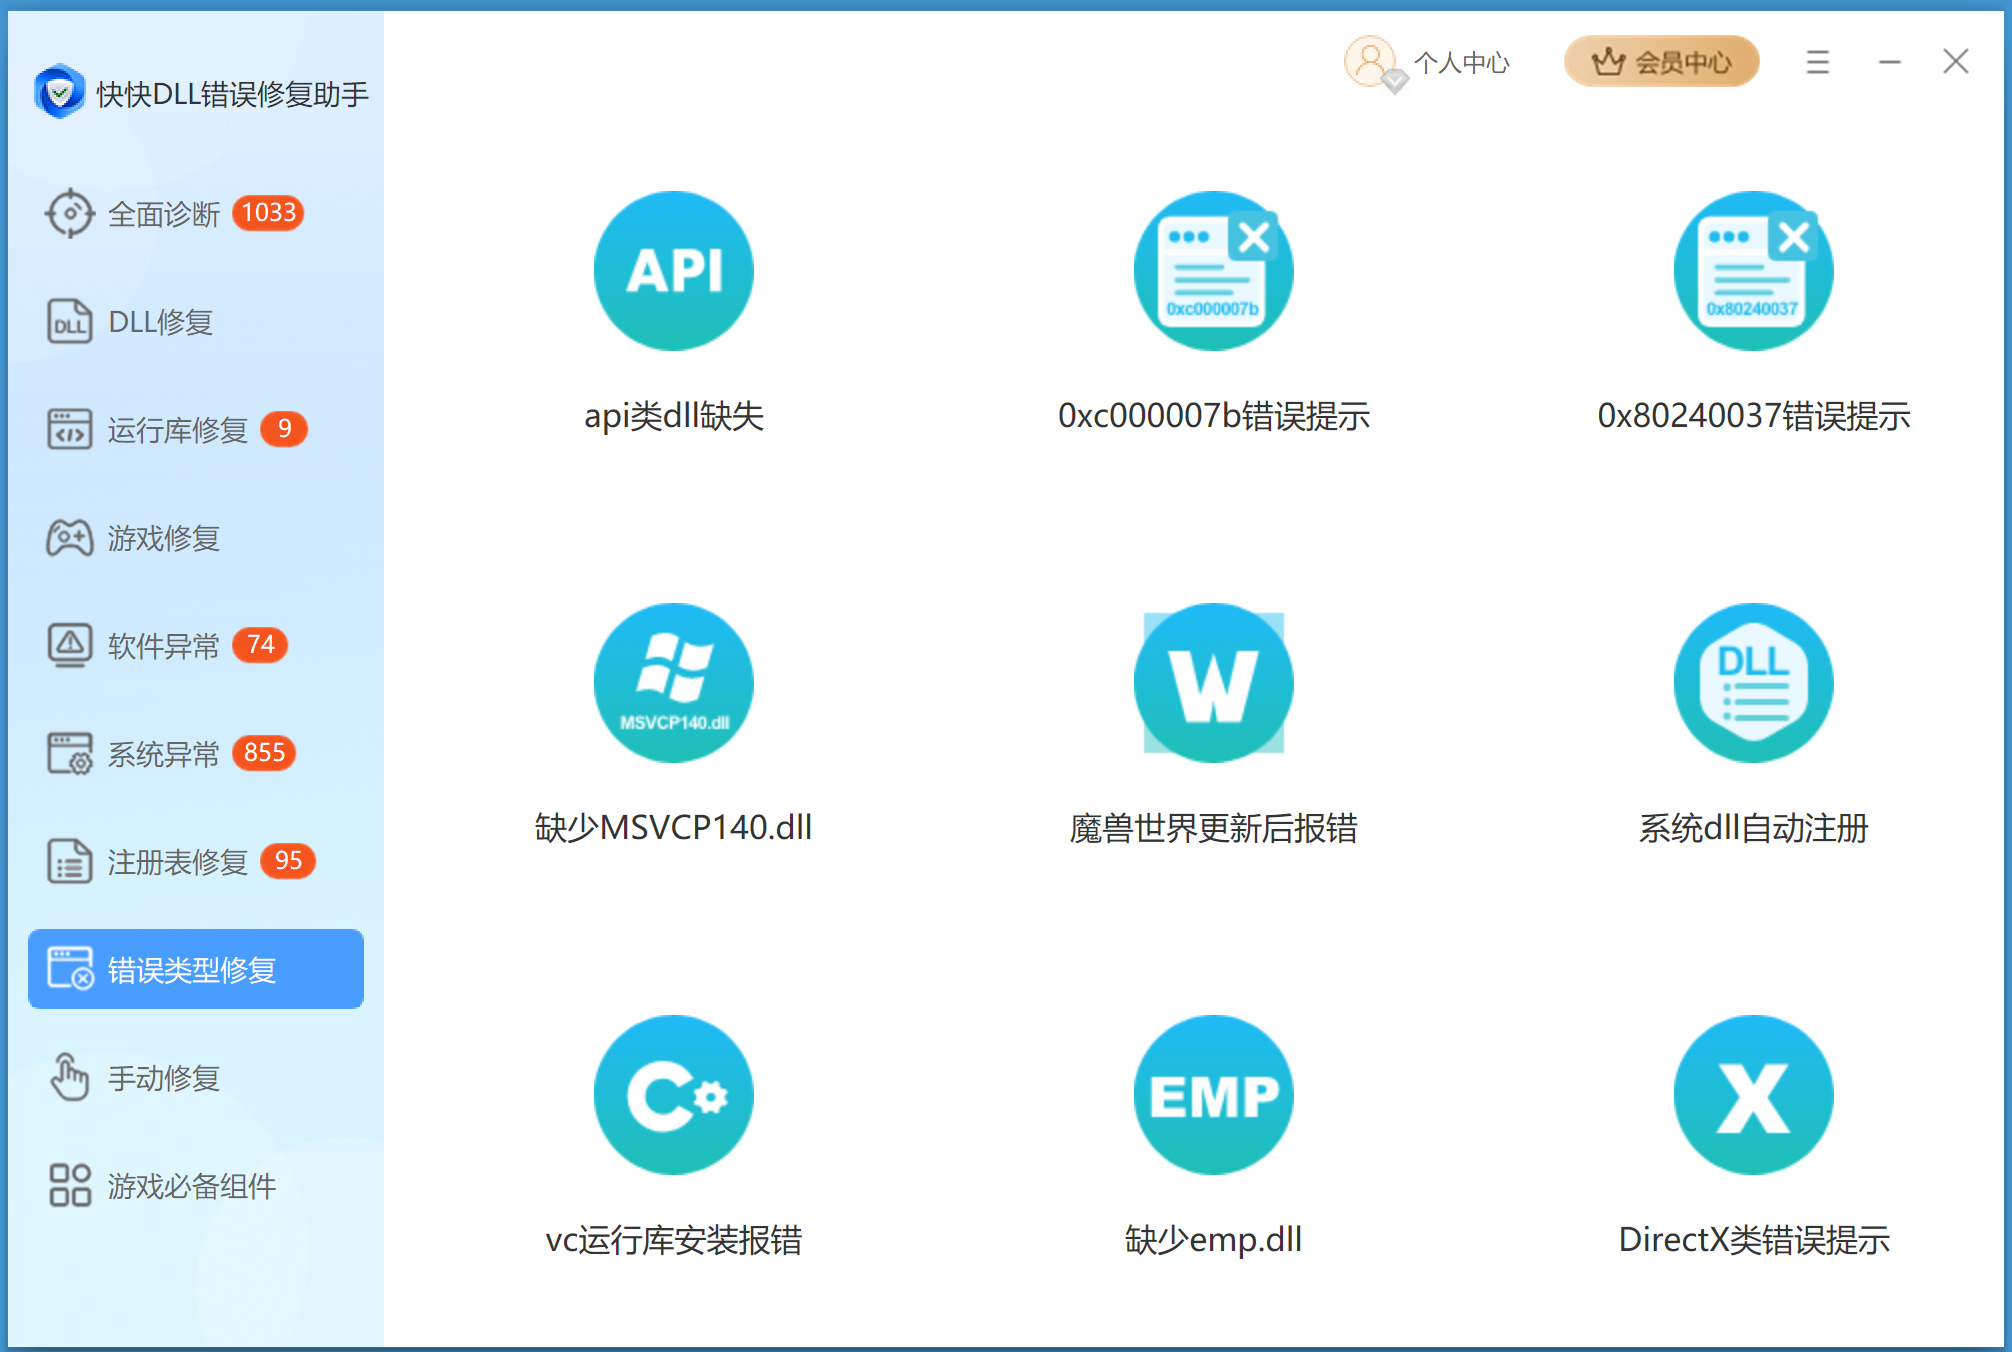Open the 软件异常 section
2012x1352 pixels.
click(163, 646)
